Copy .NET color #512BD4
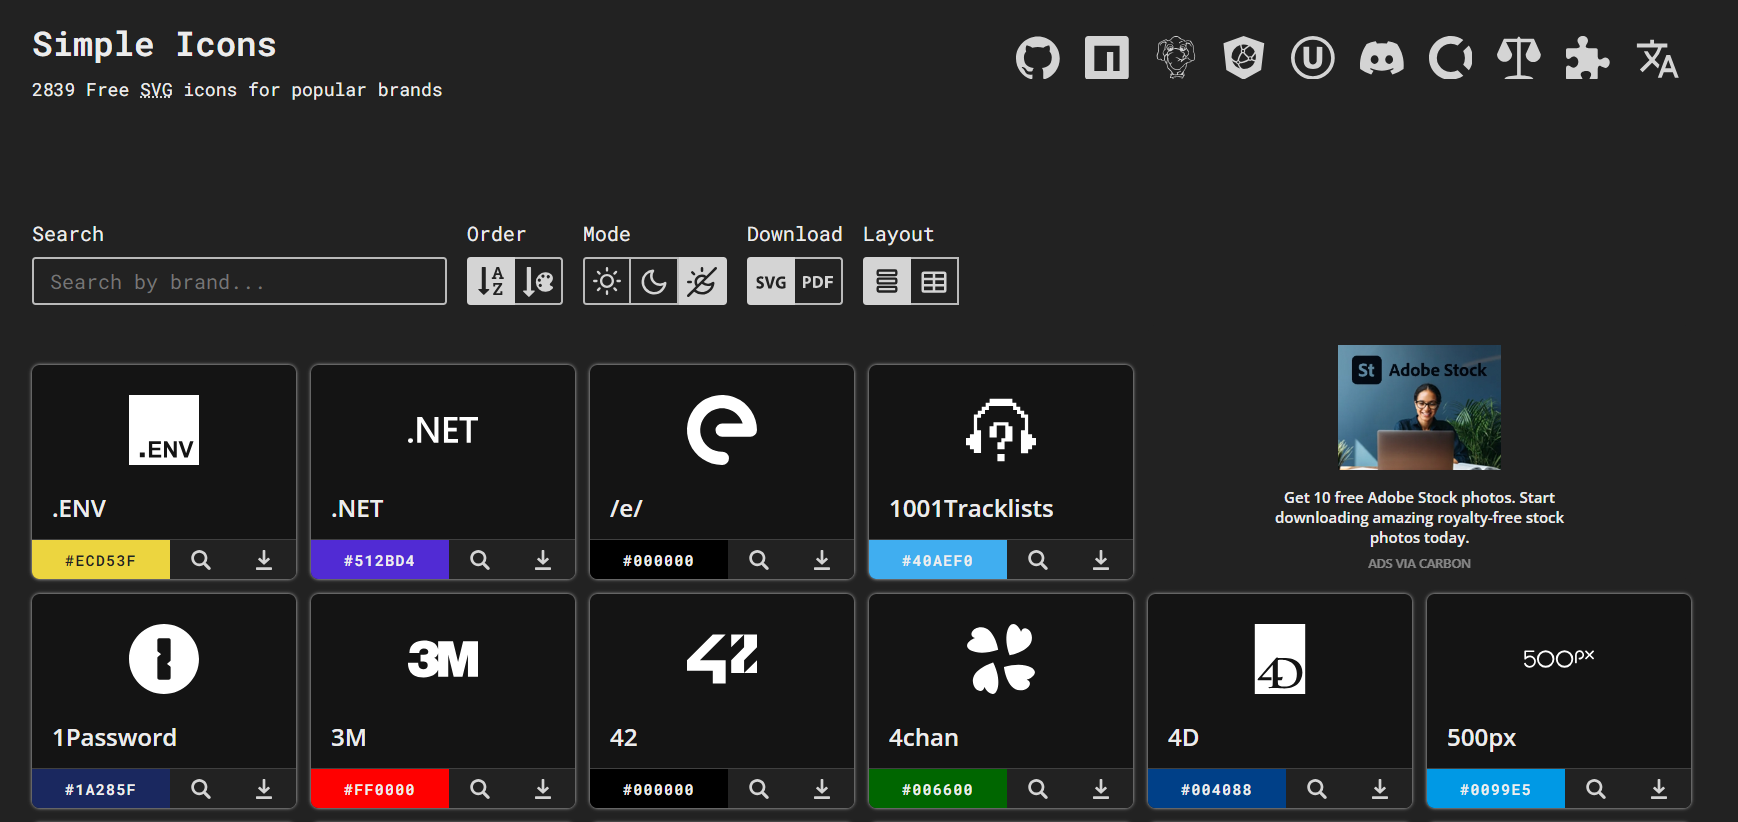The image size is (1738, 822). point(380,560)
